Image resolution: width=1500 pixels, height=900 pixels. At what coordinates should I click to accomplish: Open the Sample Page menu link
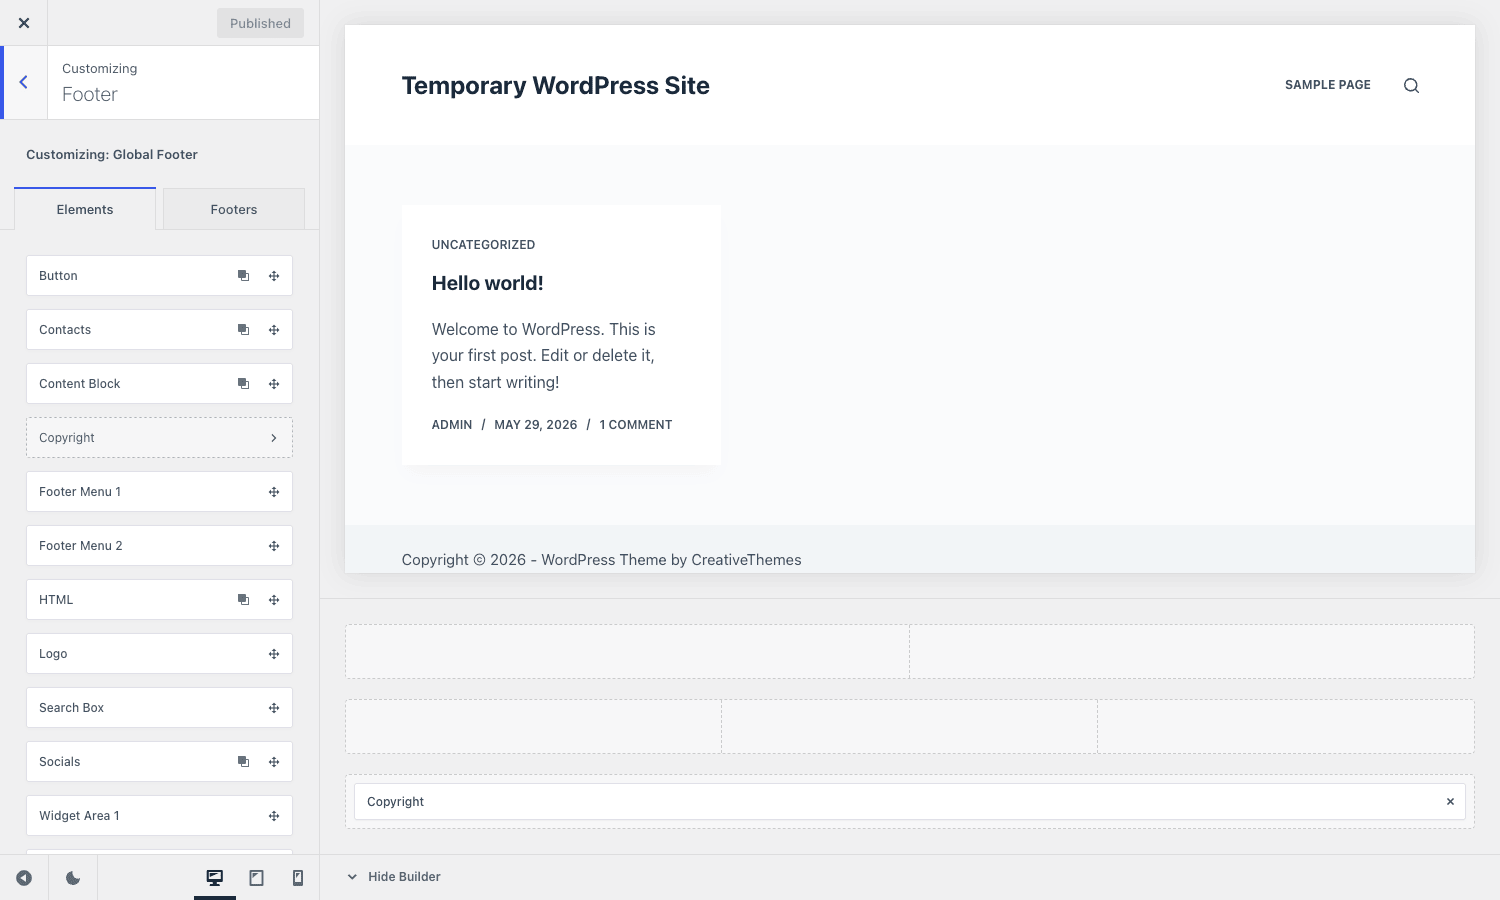(x=1328, y=85)
